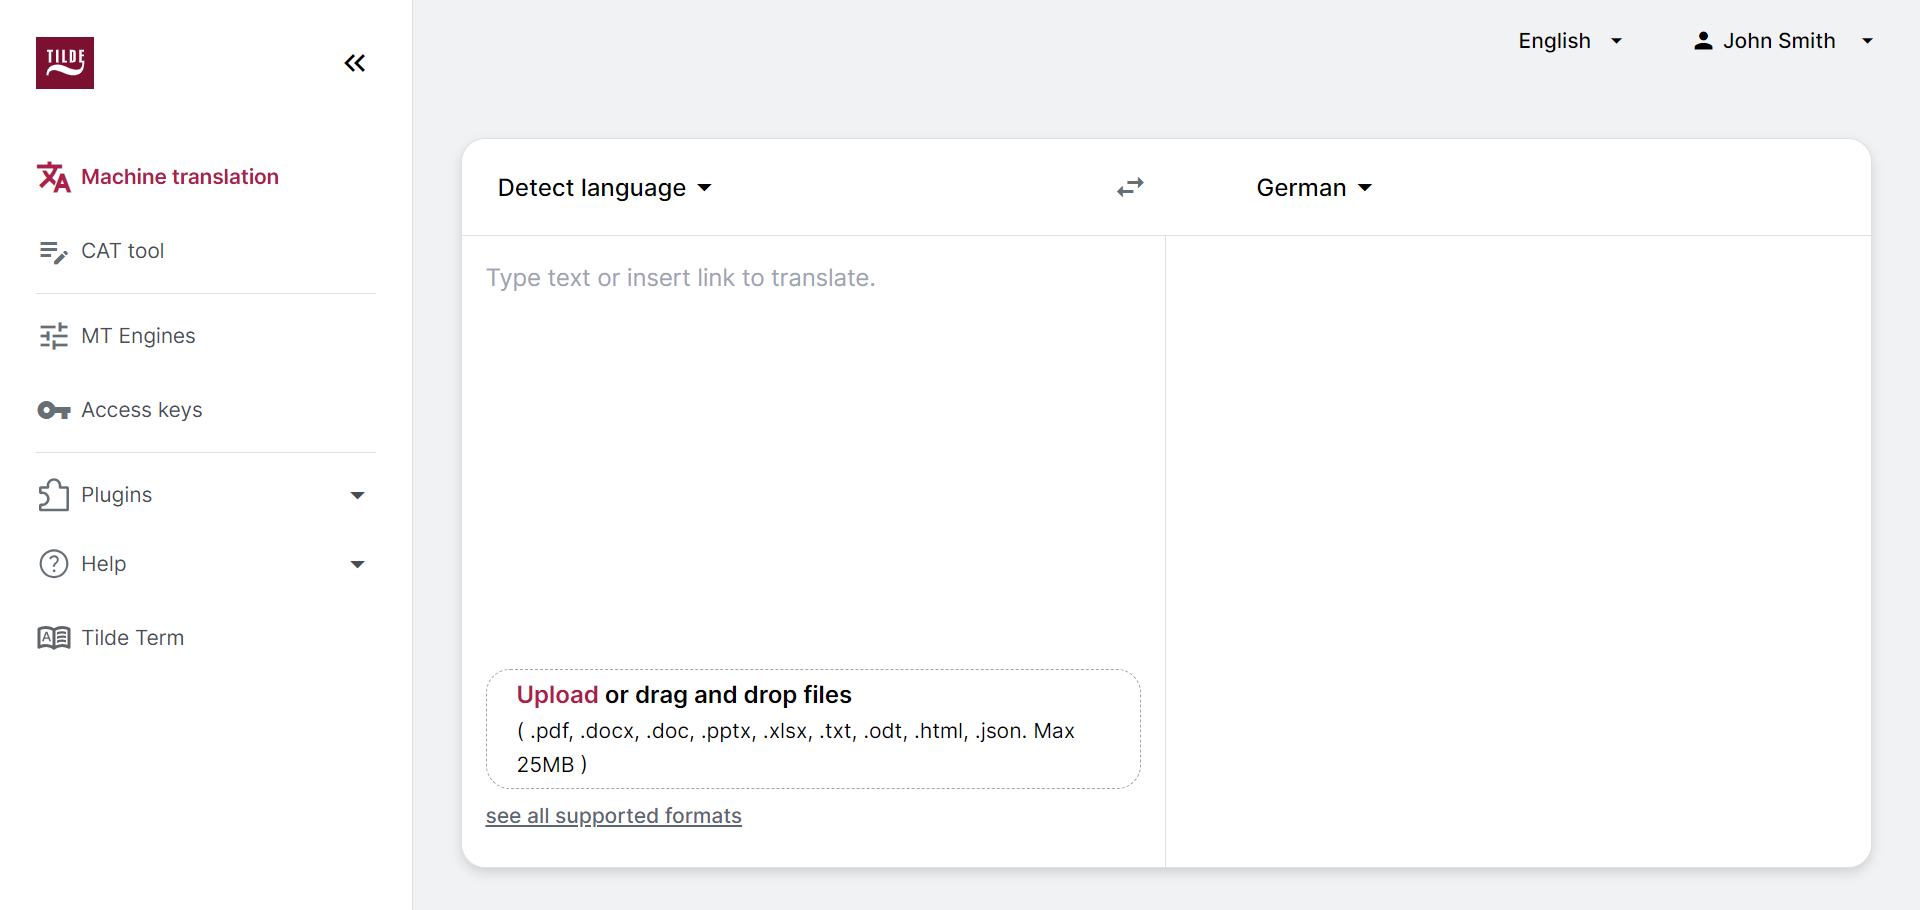Click the file drag and drop zone

click(x=813, y=729)
